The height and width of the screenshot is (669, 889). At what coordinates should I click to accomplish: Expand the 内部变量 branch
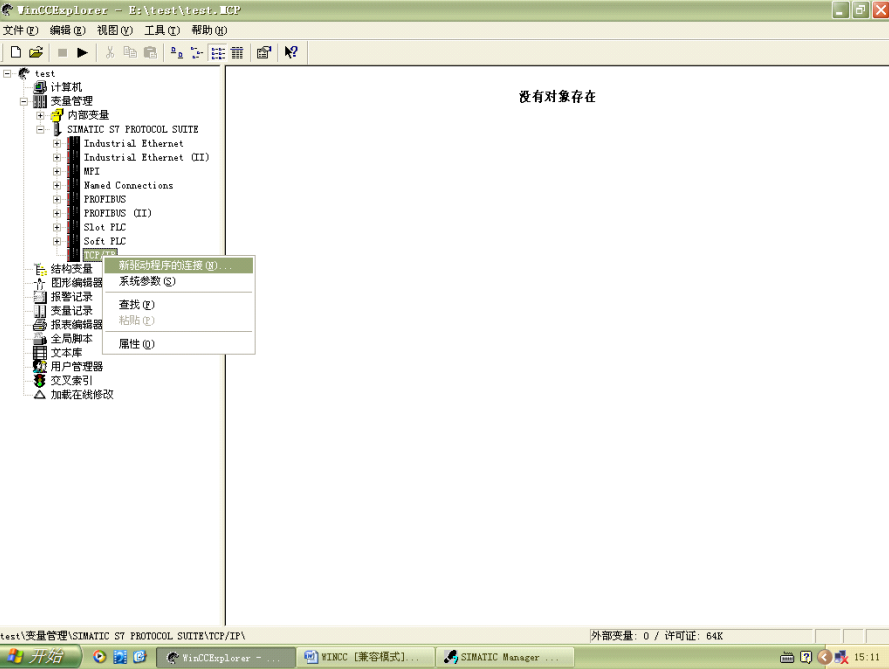tap(40, 116)
